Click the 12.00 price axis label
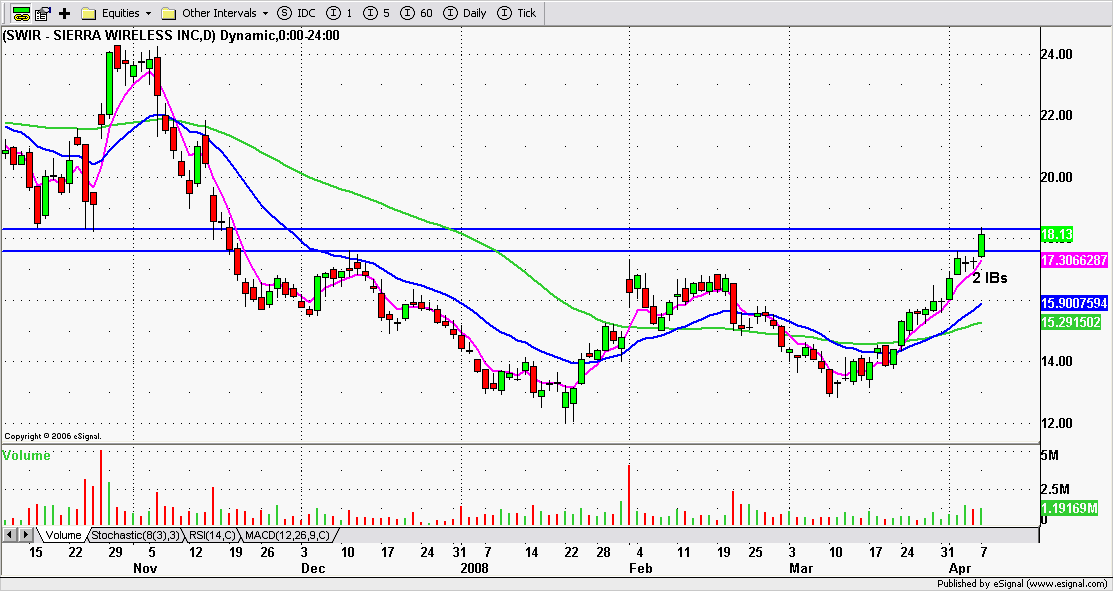The width and height of the screenshot is (1113, 591). coord(1057,424)
